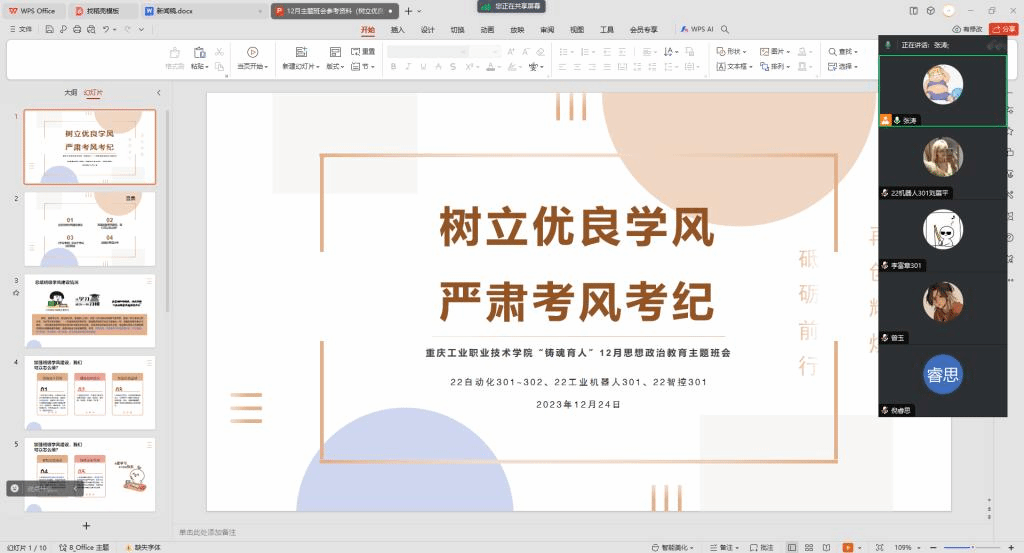
Task: Click the cloud 有修改 sync status icon
Action: (967, 29)
